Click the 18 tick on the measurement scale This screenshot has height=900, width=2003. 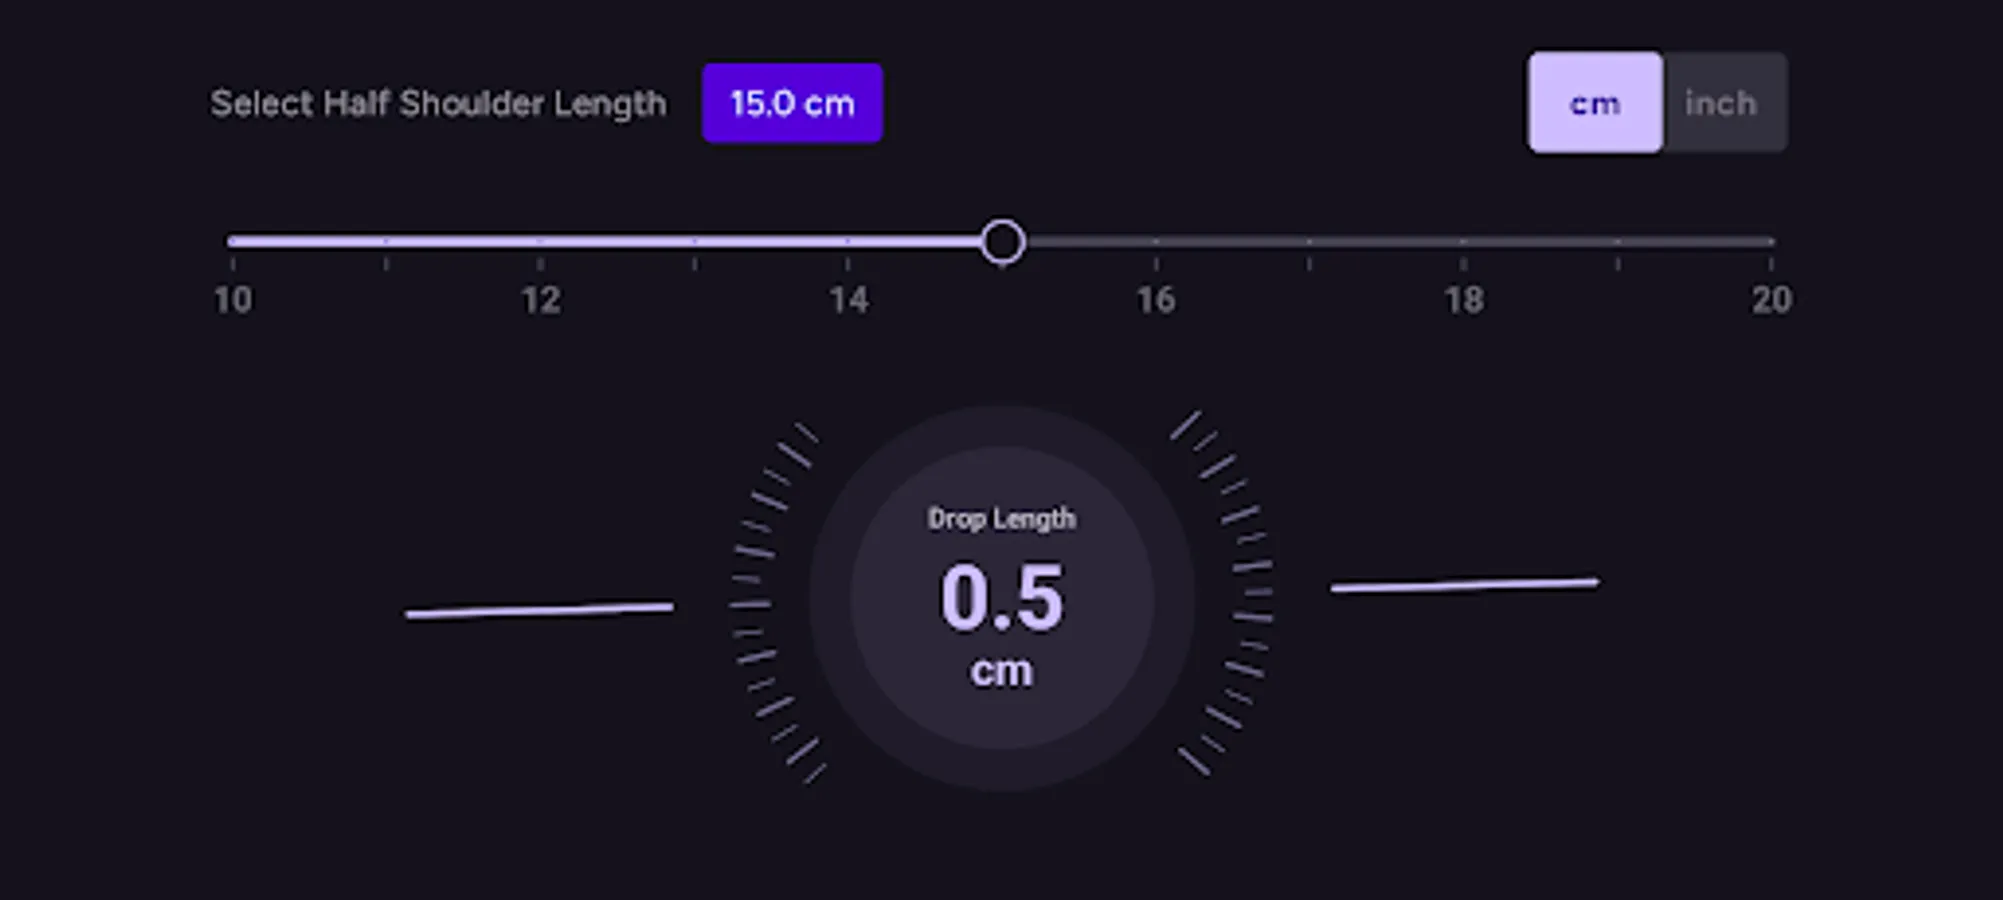tap(1463, 298)
